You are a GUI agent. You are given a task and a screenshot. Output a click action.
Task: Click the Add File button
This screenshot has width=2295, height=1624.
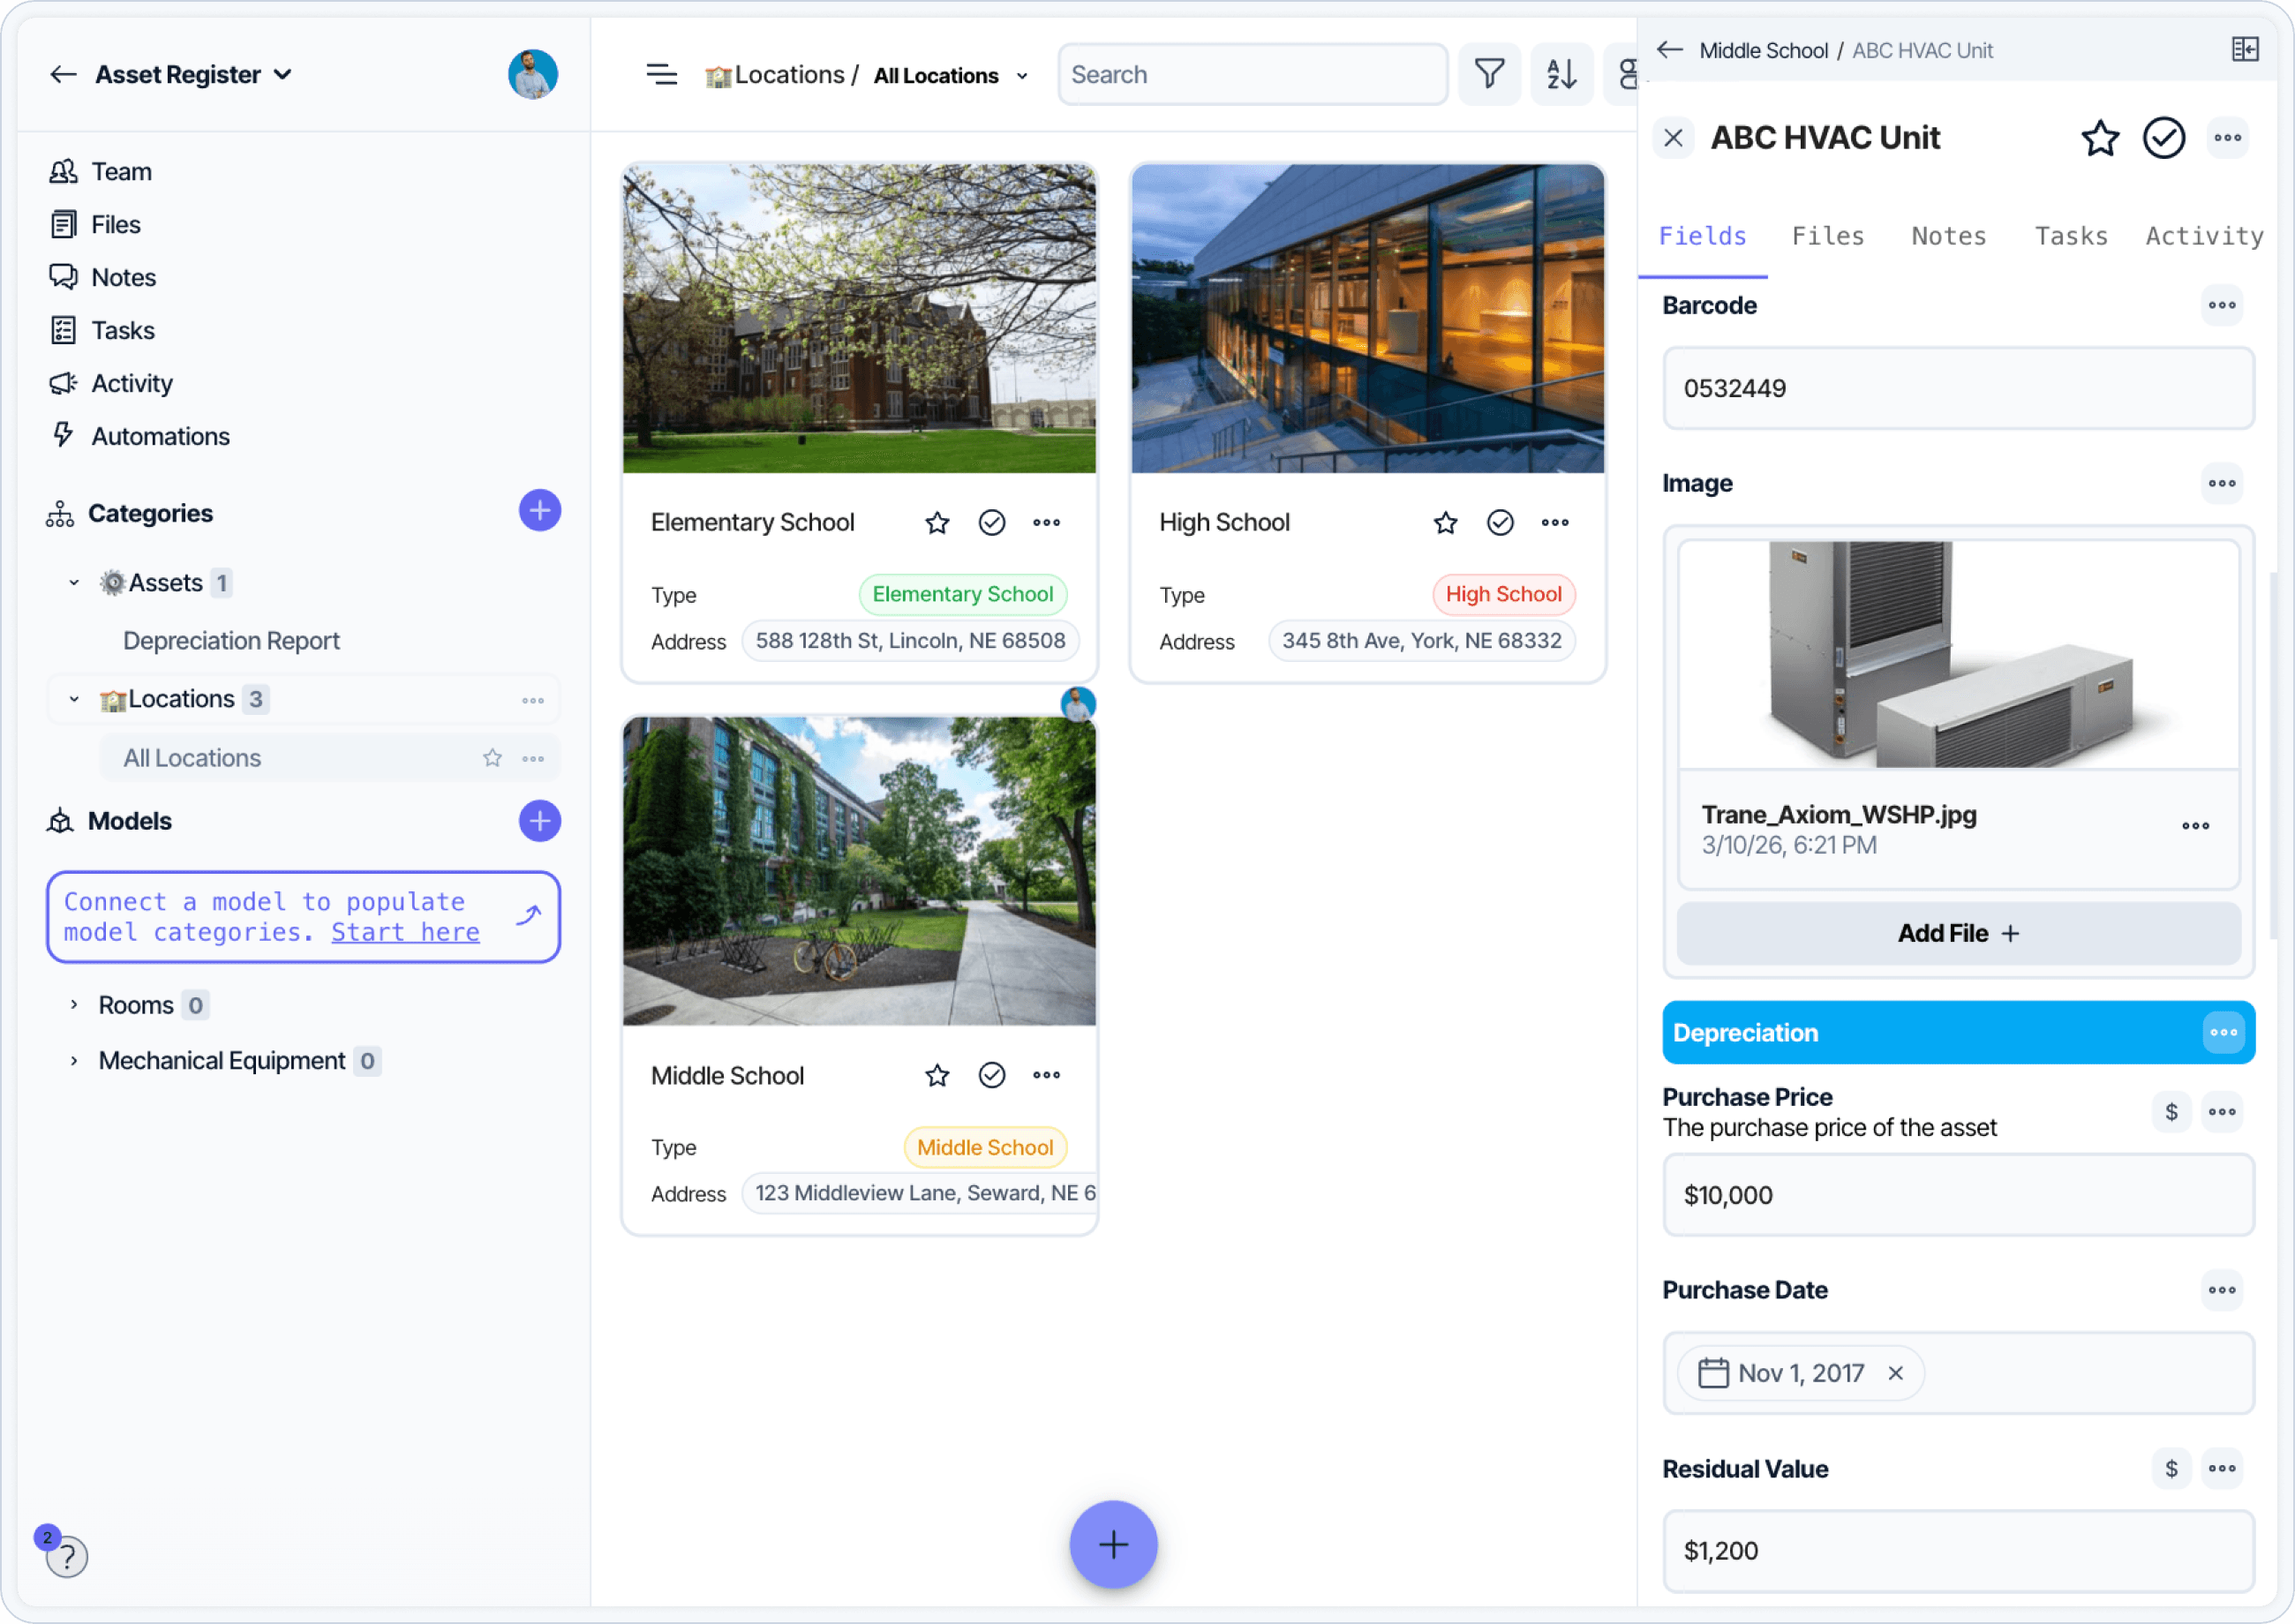[x=1957, y=933]
